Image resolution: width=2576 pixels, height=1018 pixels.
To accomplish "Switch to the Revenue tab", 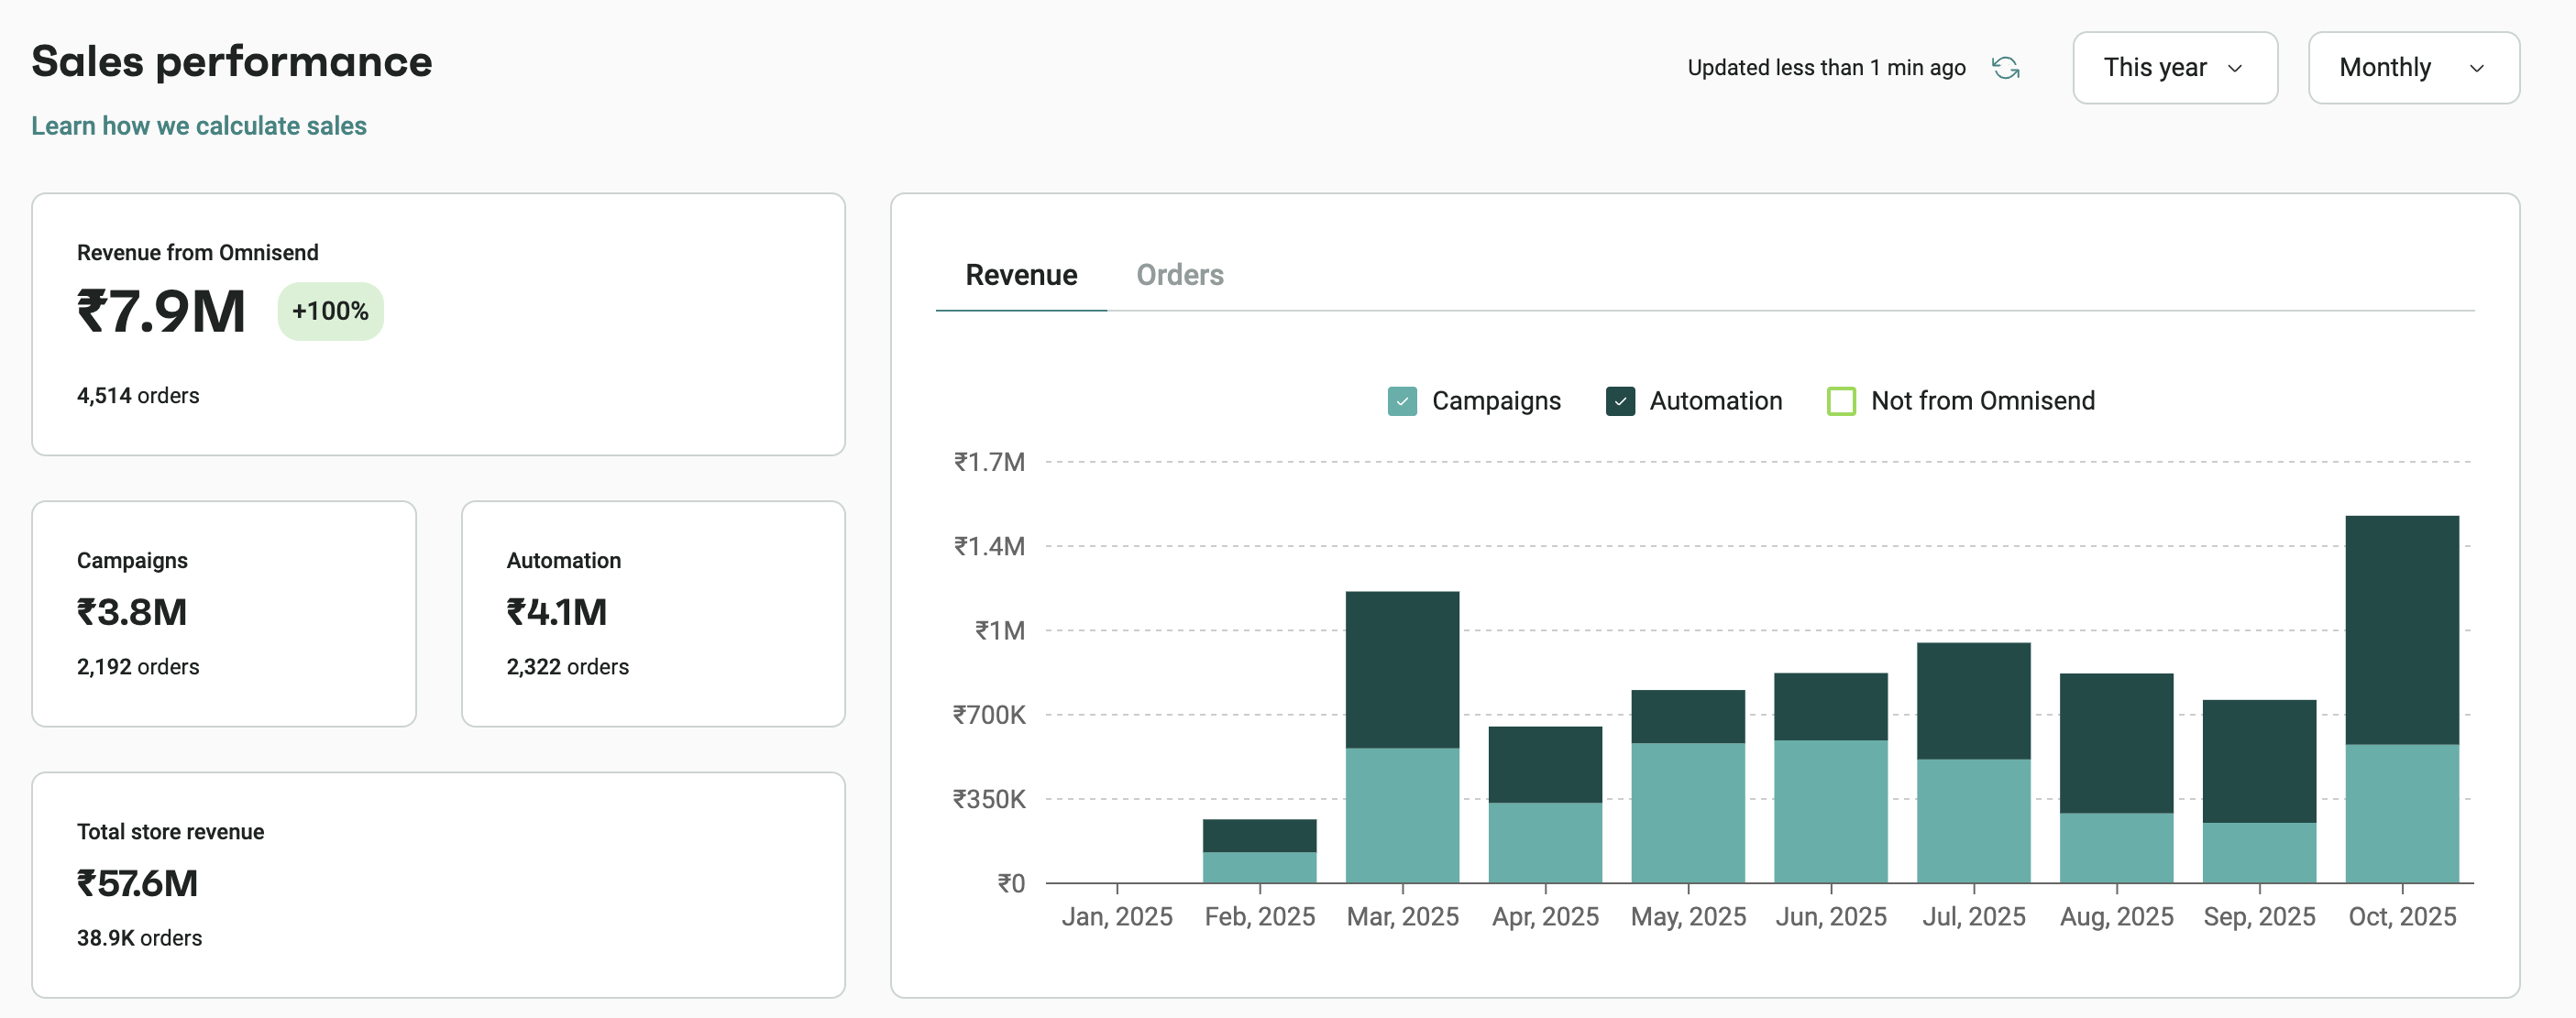I will tap(1021, 275).
